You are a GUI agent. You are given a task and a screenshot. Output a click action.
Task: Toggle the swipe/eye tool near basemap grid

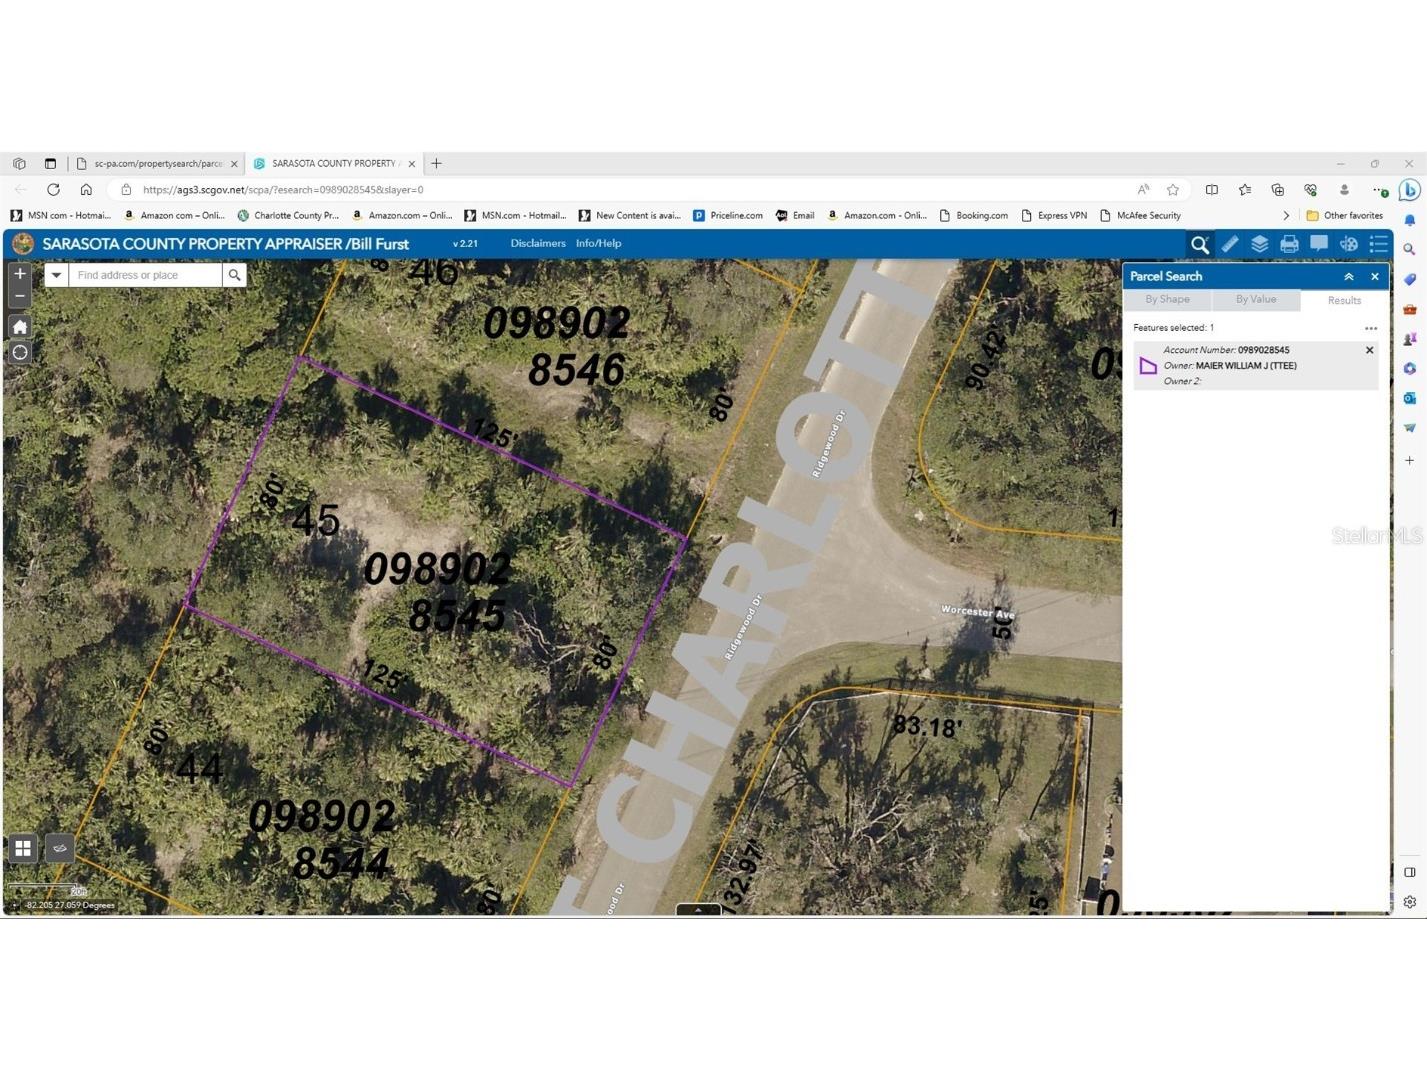(59, 847)
